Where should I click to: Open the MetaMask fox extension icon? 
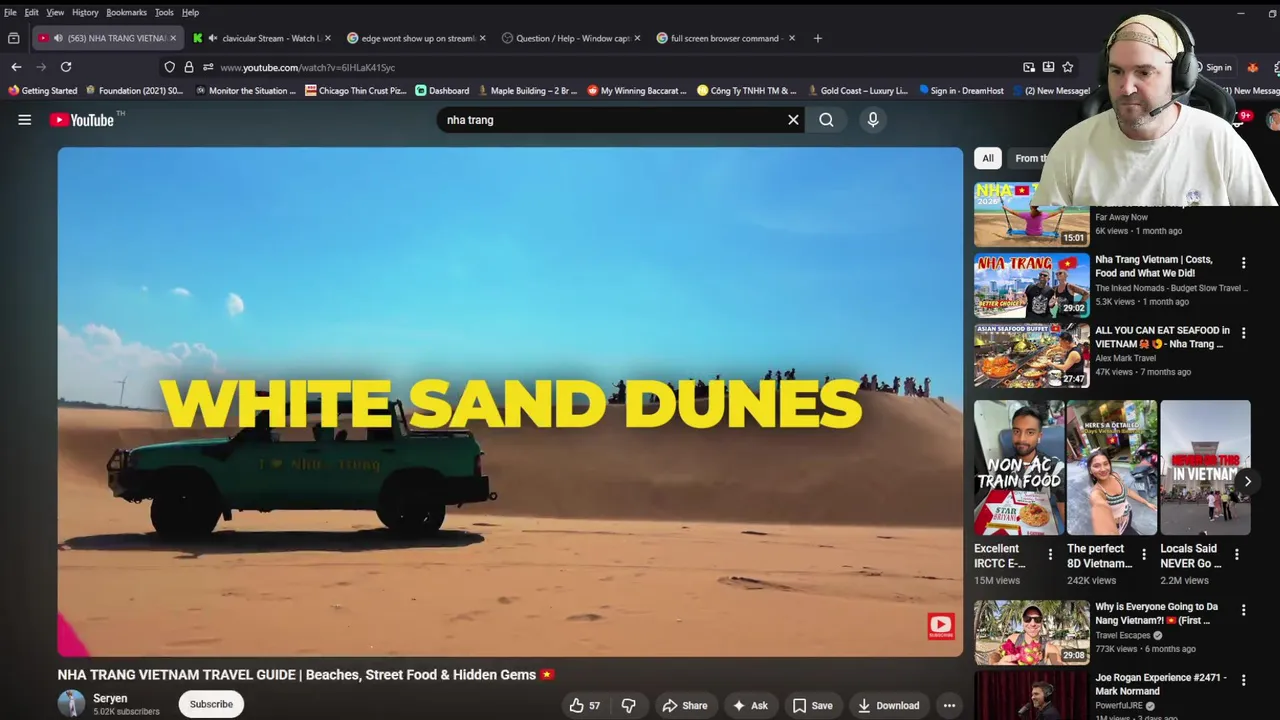tap(1252, 67)
